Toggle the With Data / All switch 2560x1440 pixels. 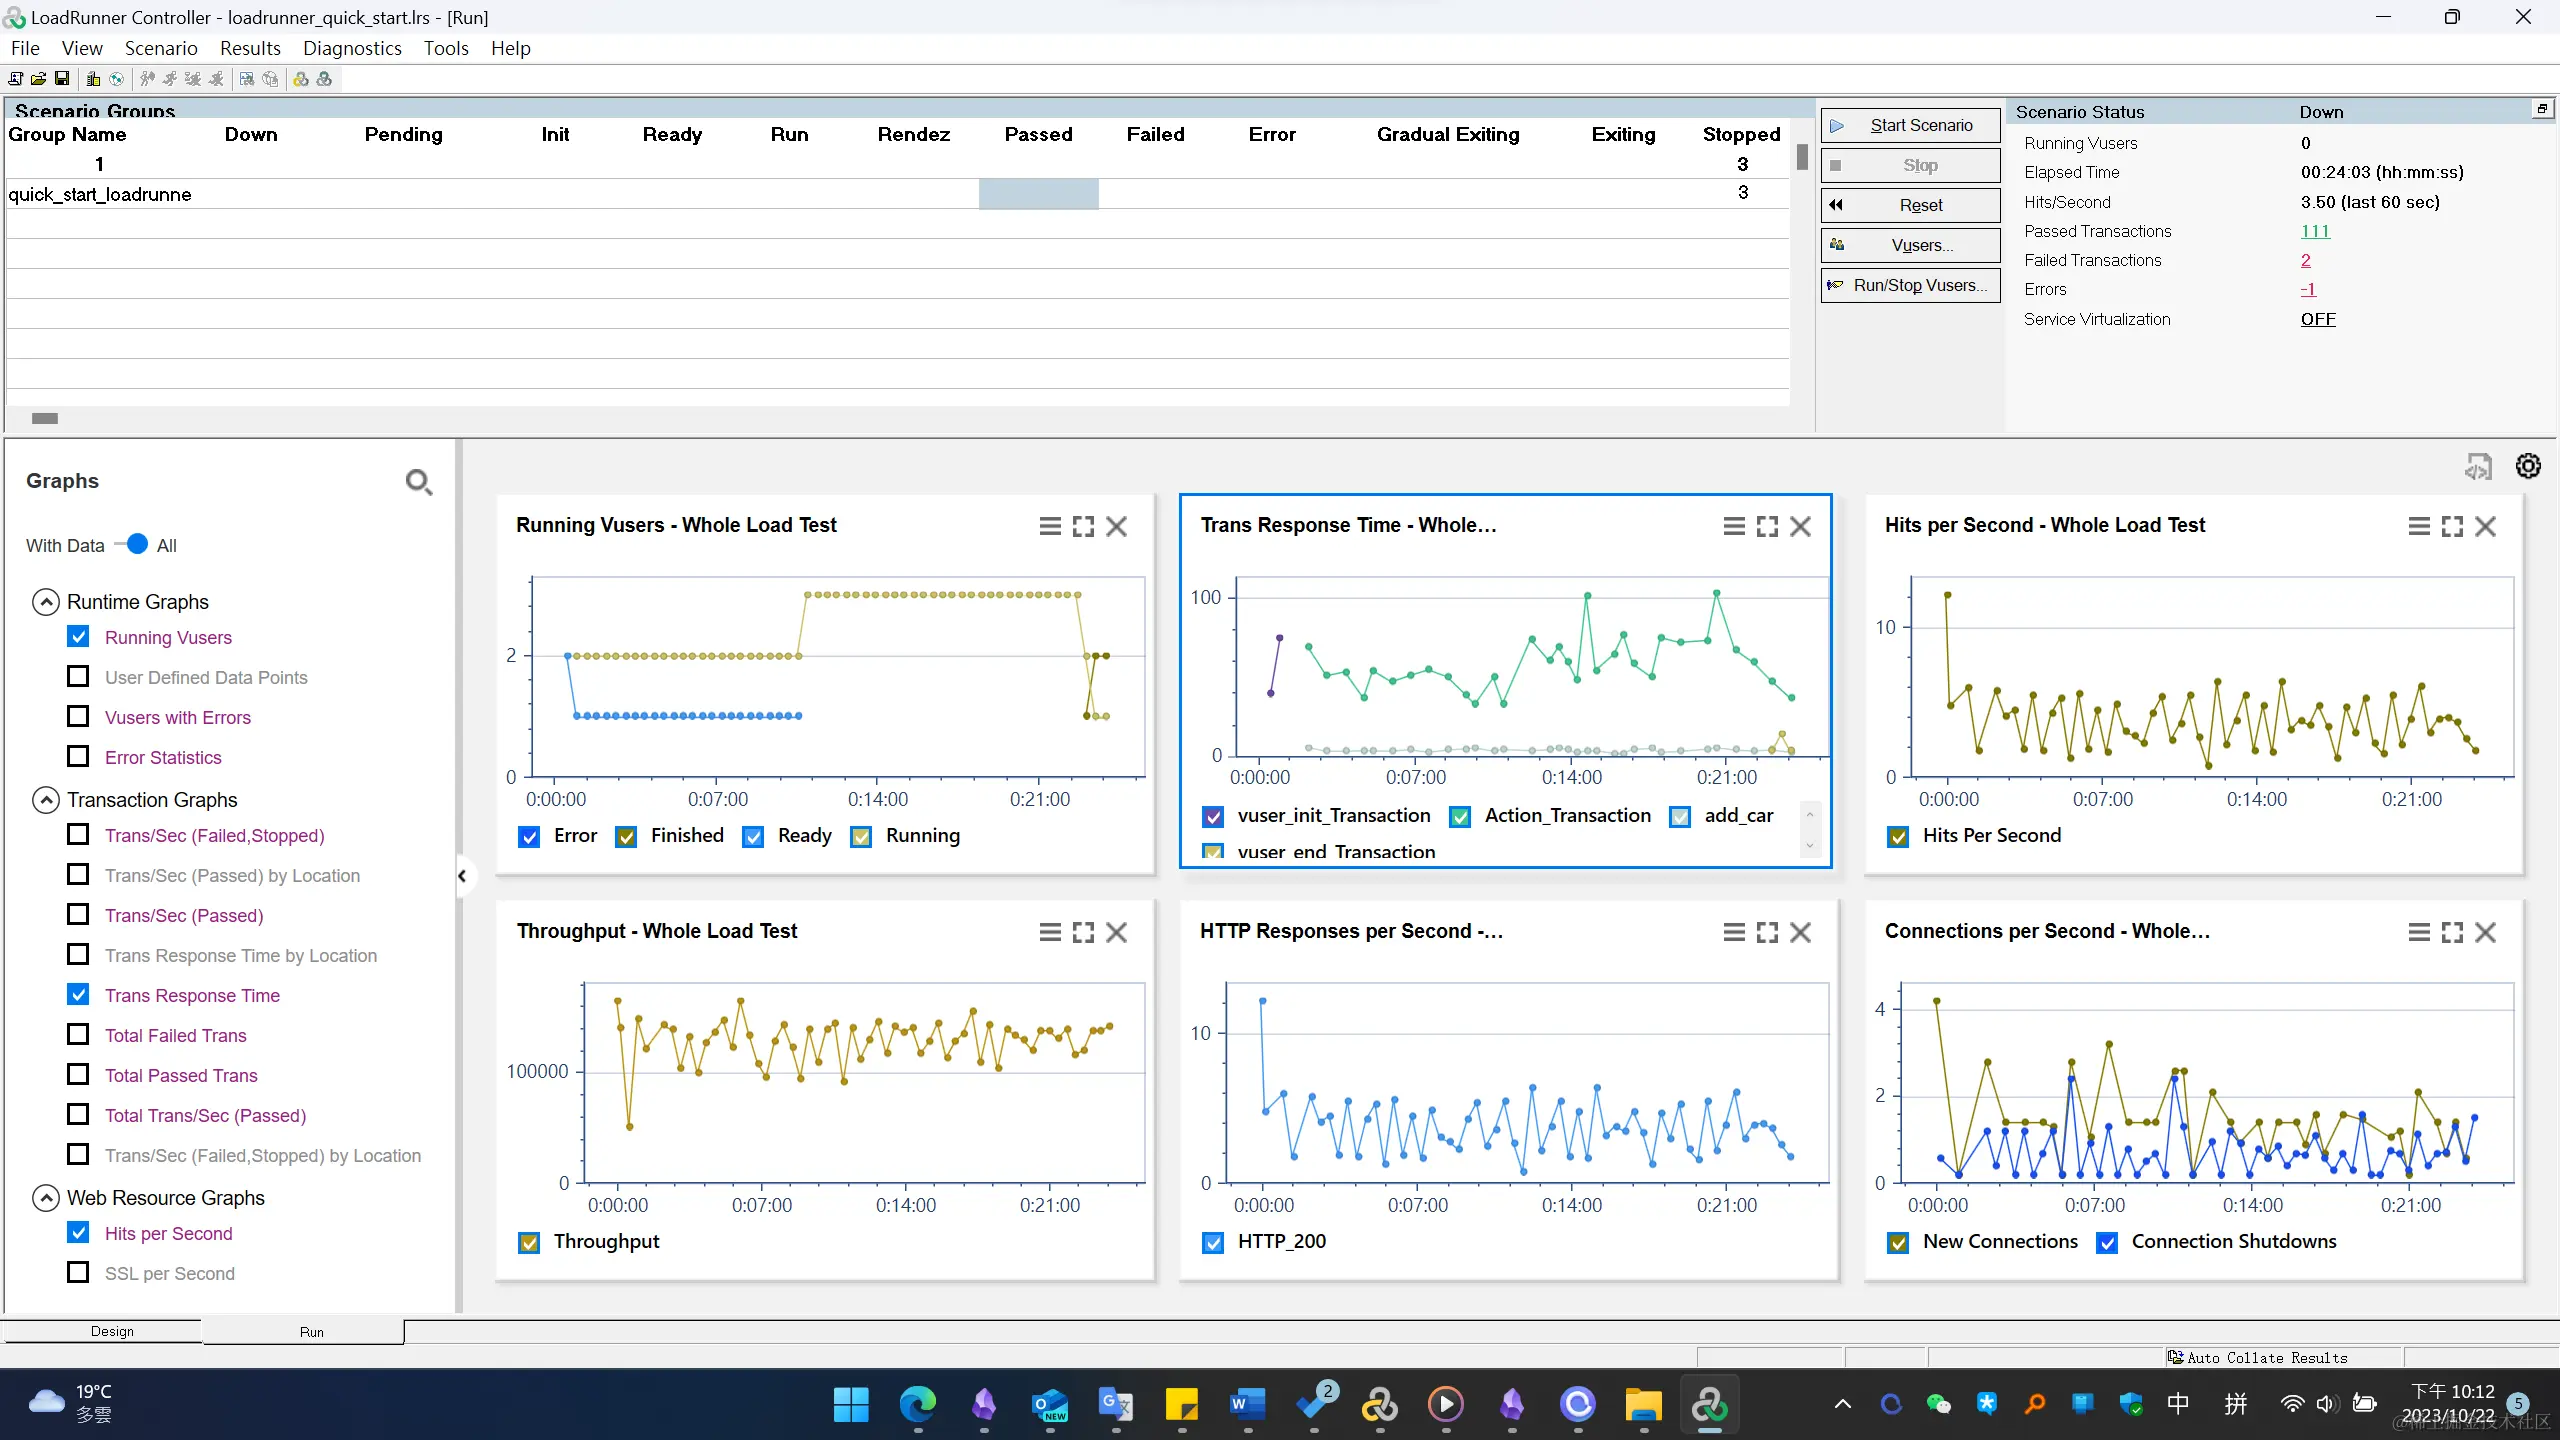(x=131, y=544)
